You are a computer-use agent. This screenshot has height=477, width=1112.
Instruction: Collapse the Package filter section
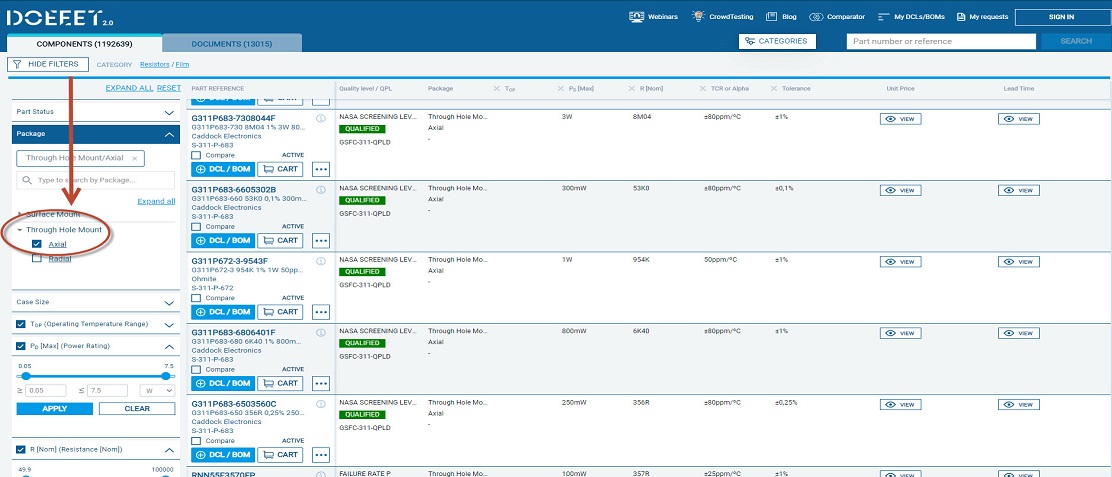point(169,134)
